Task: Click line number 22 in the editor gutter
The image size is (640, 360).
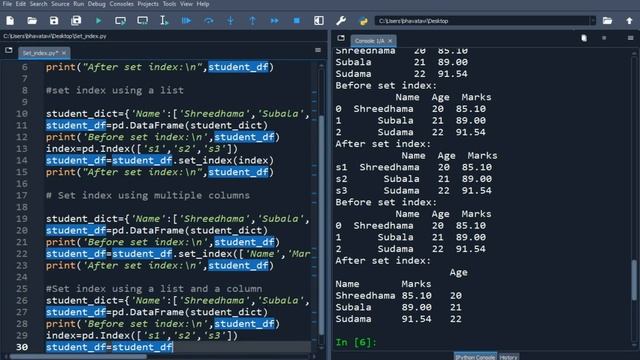Action: click(x=22, y=254)
